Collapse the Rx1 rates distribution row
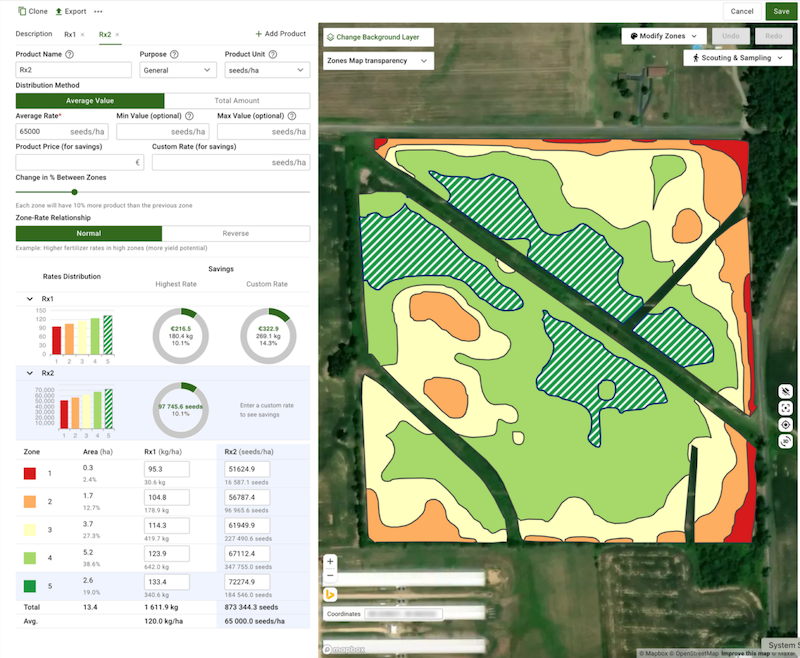 click(28, 299)
